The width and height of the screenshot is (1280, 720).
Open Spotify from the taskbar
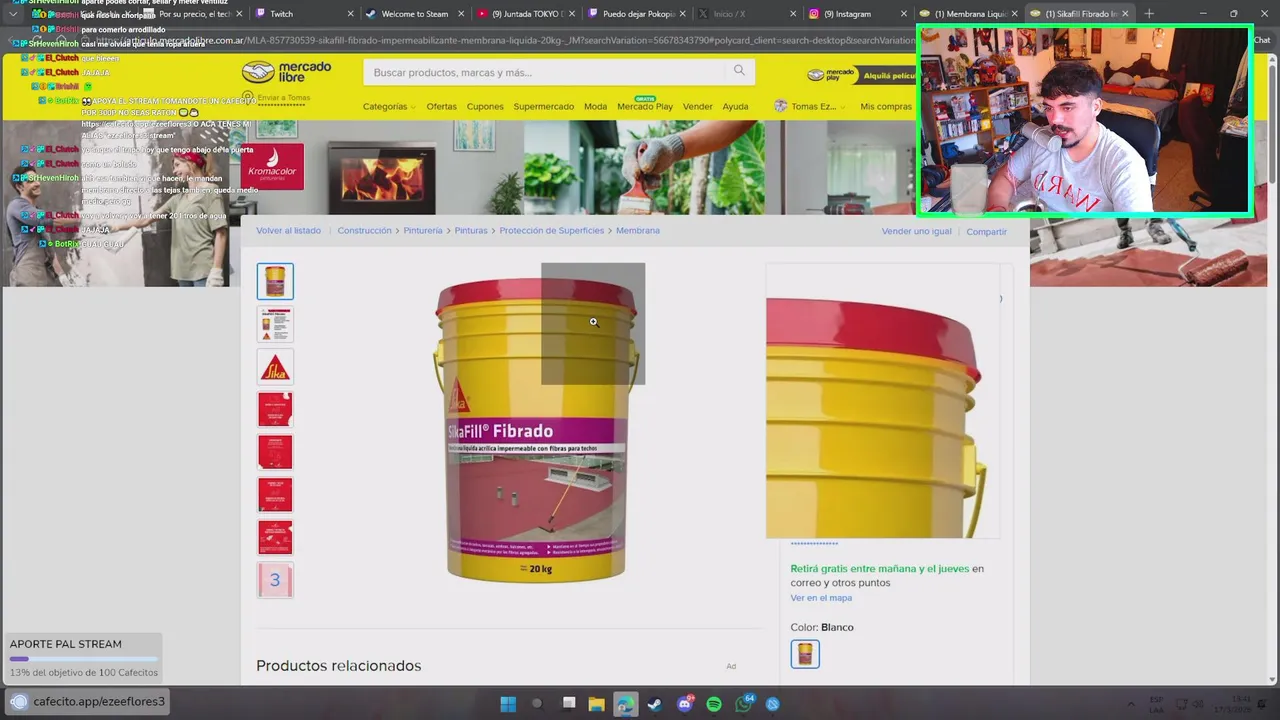[x=714, y=704]
